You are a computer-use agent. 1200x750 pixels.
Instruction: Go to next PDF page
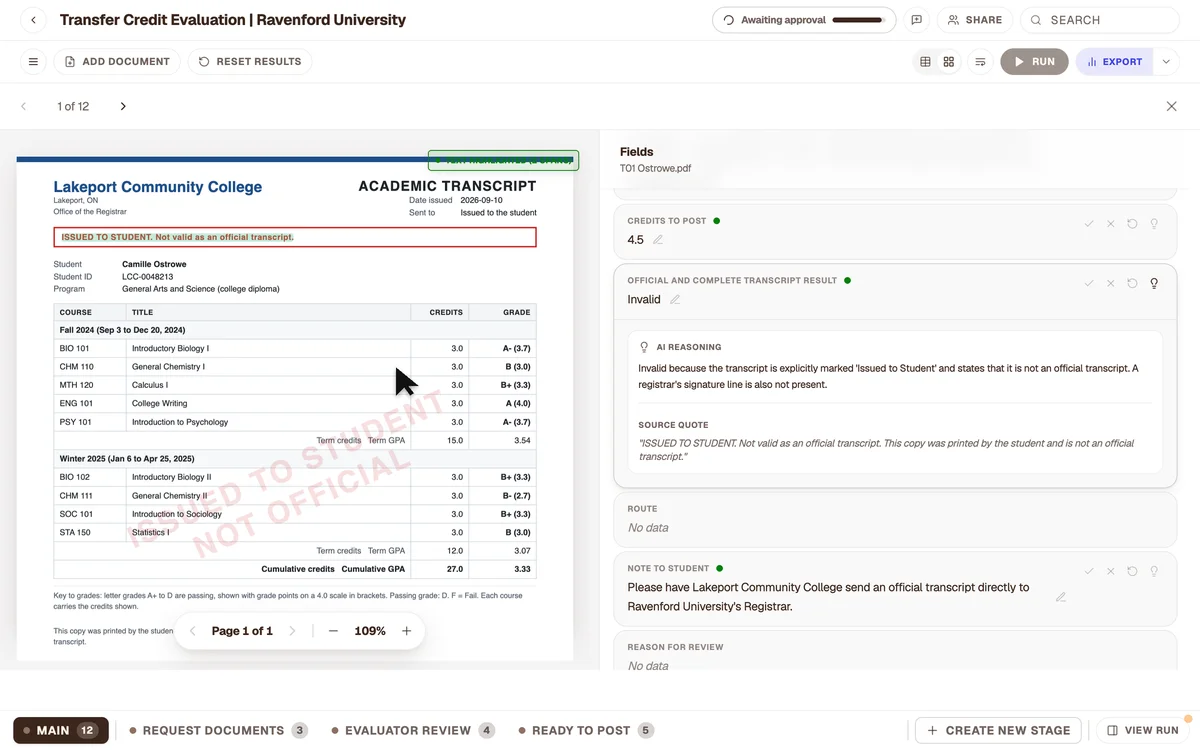(292, 631)
